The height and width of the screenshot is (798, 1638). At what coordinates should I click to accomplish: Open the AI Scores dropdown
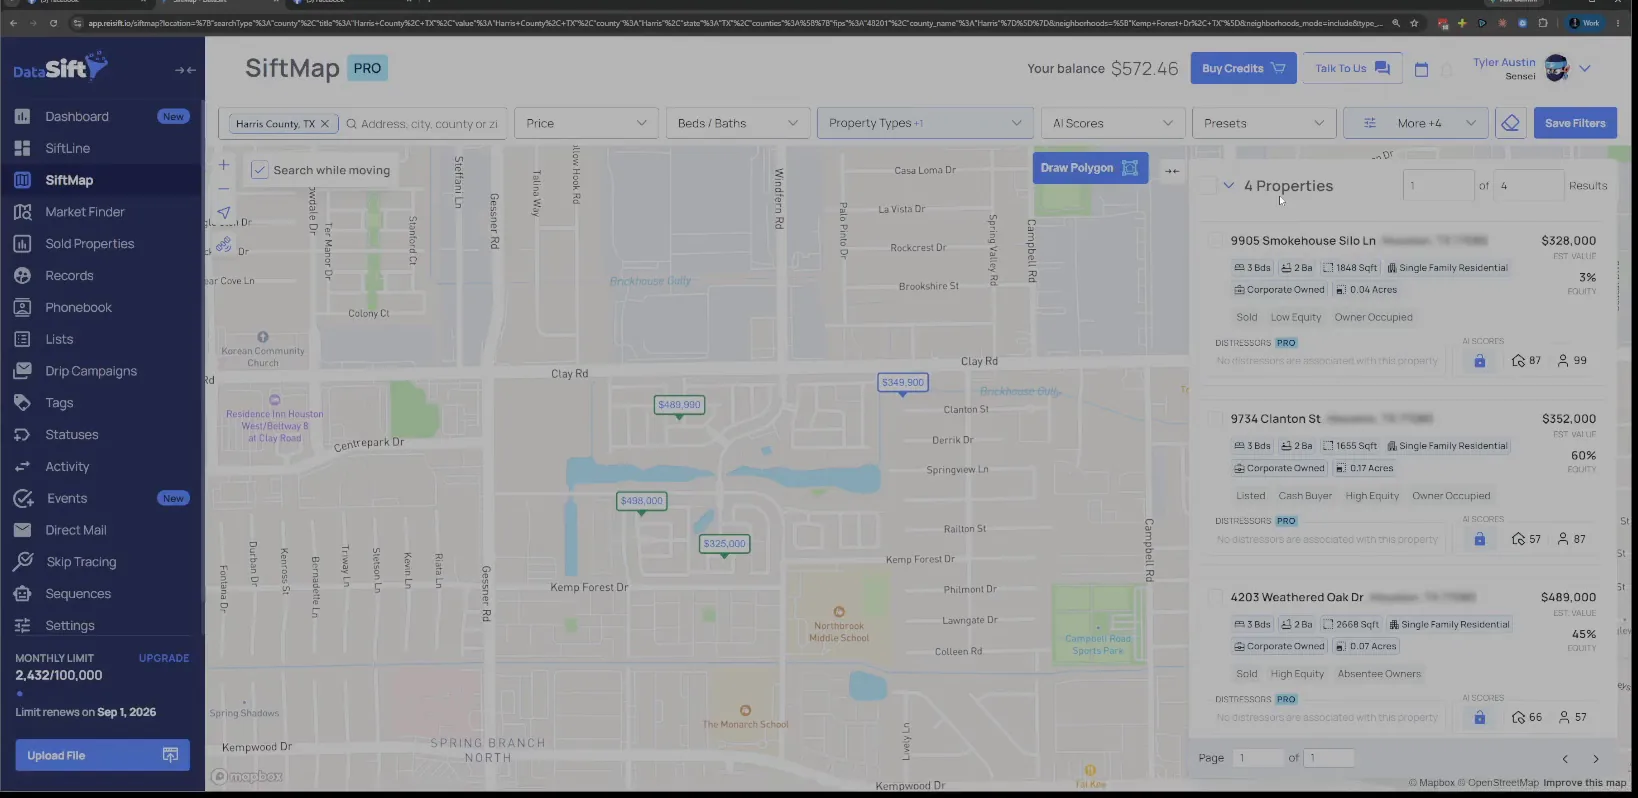[1112, 123]
